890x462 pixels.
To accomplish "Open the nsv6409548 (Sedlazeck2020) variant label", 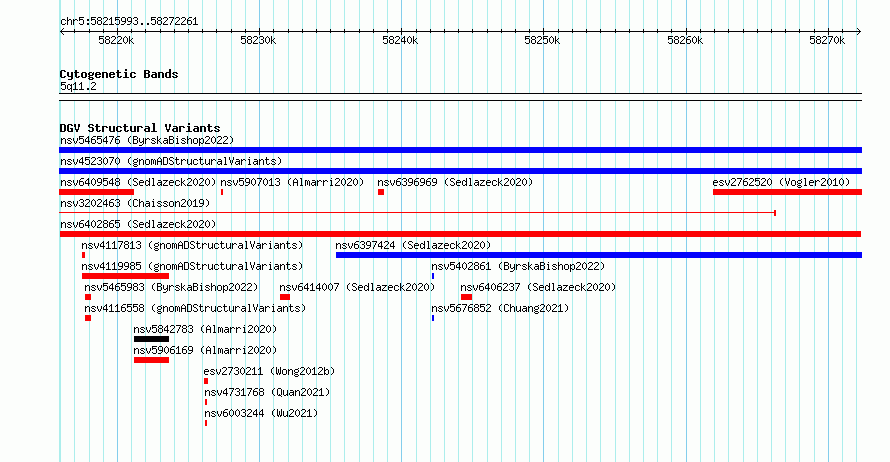I will [138, 182].
